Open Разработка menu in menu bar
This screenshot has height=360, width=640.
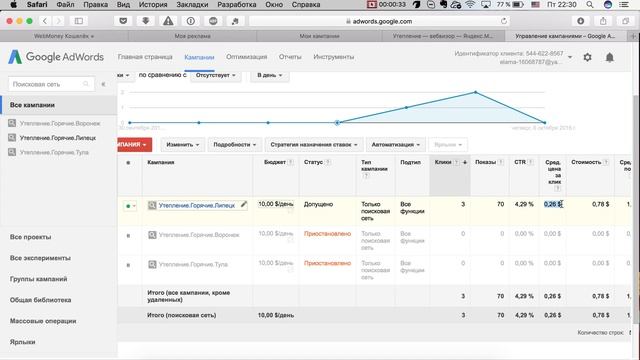coord(237,4)
